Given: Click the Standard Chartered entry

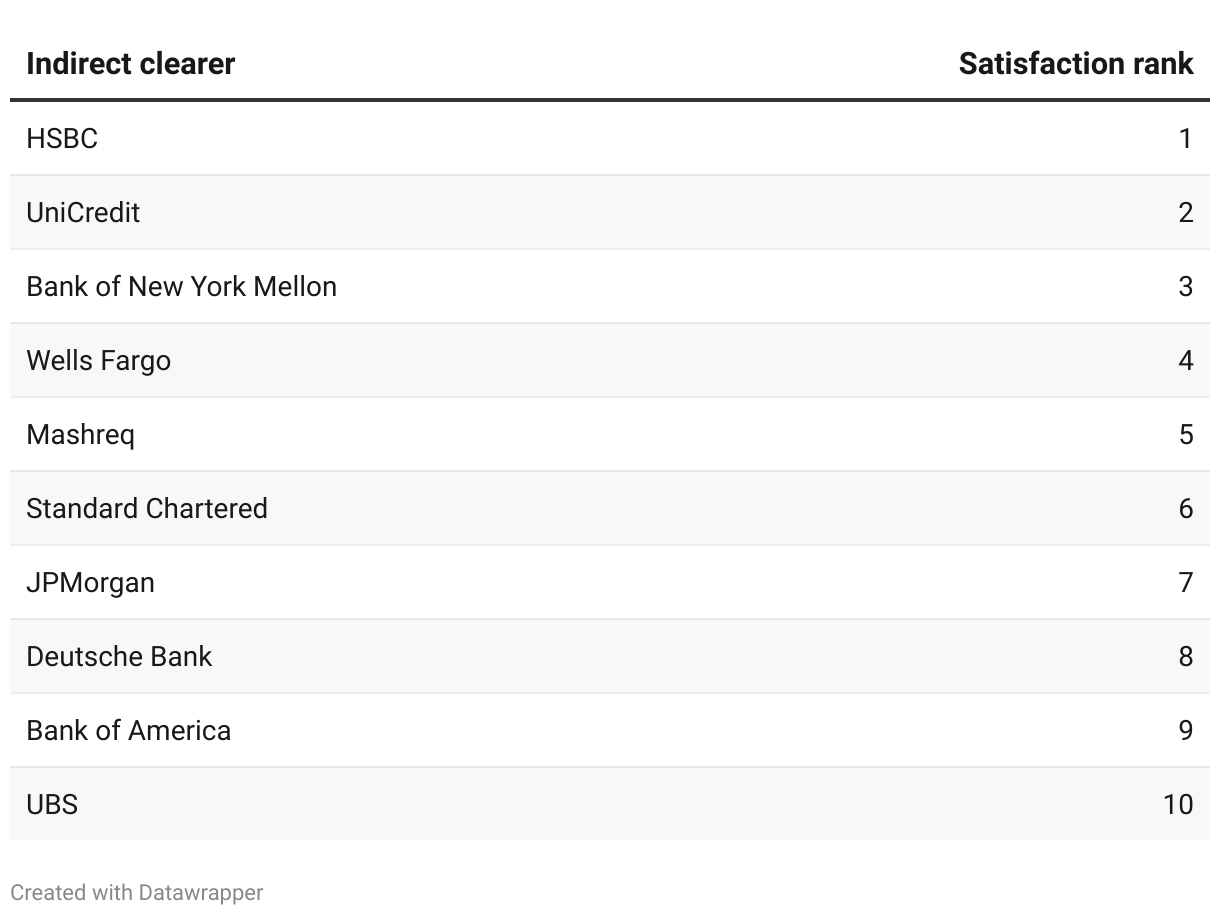Looking at the screenshot, I should click(x=147, y=508).
